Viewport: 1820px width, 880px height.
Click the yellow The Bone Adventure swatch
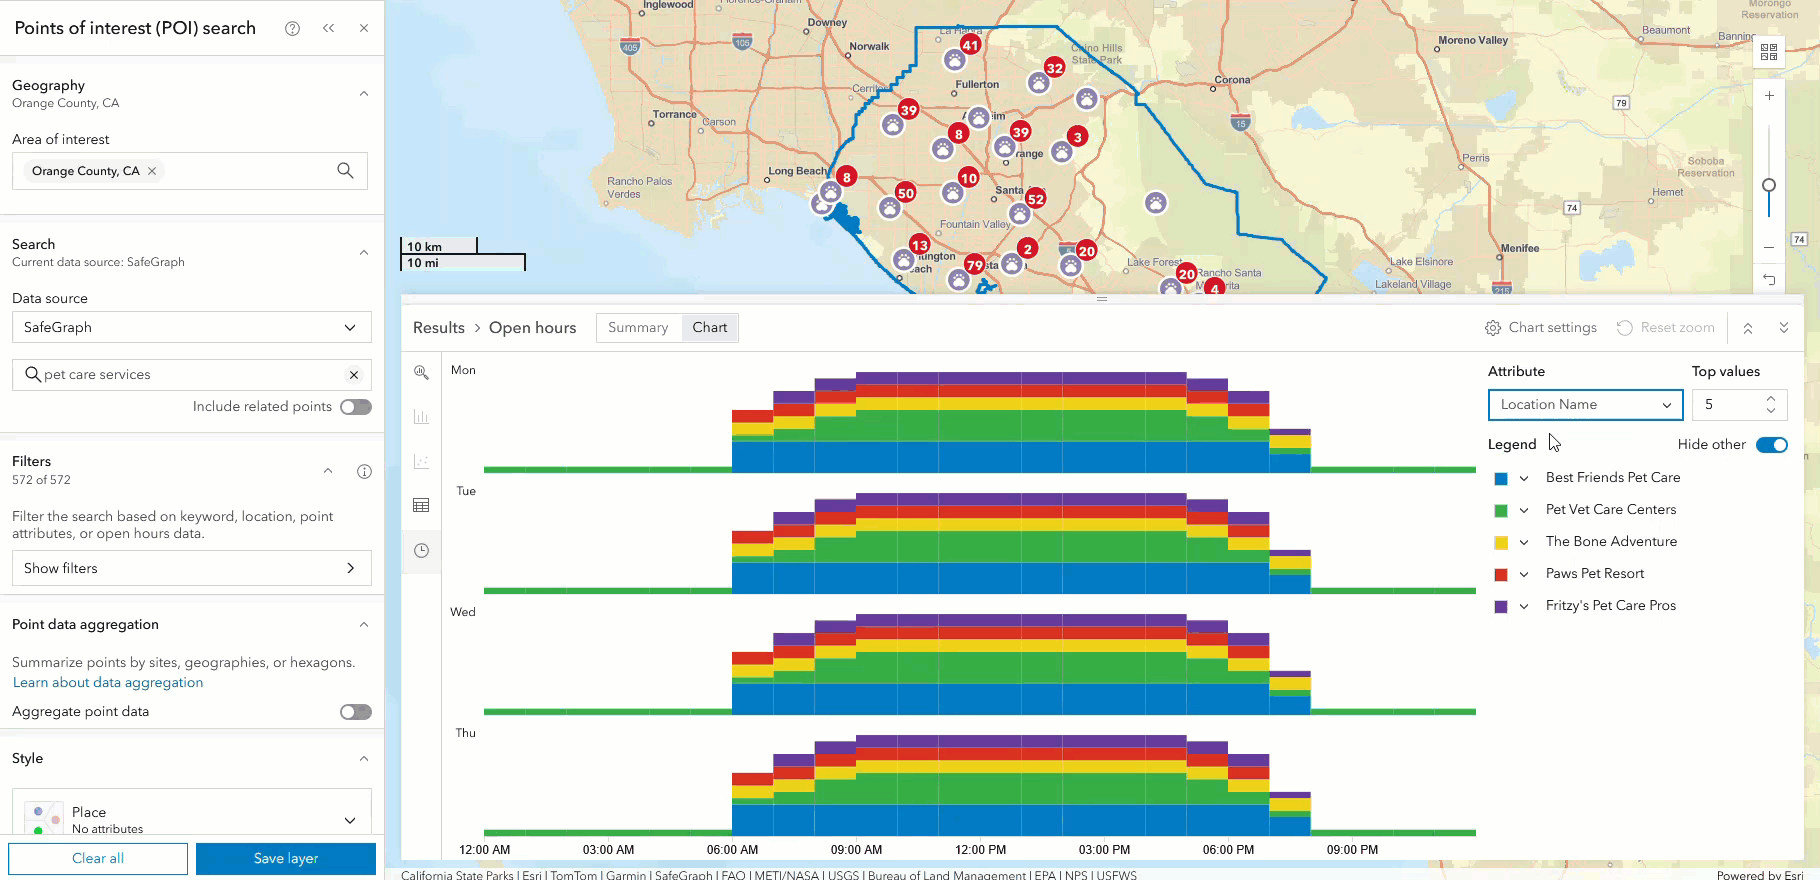click(1501, 543)
